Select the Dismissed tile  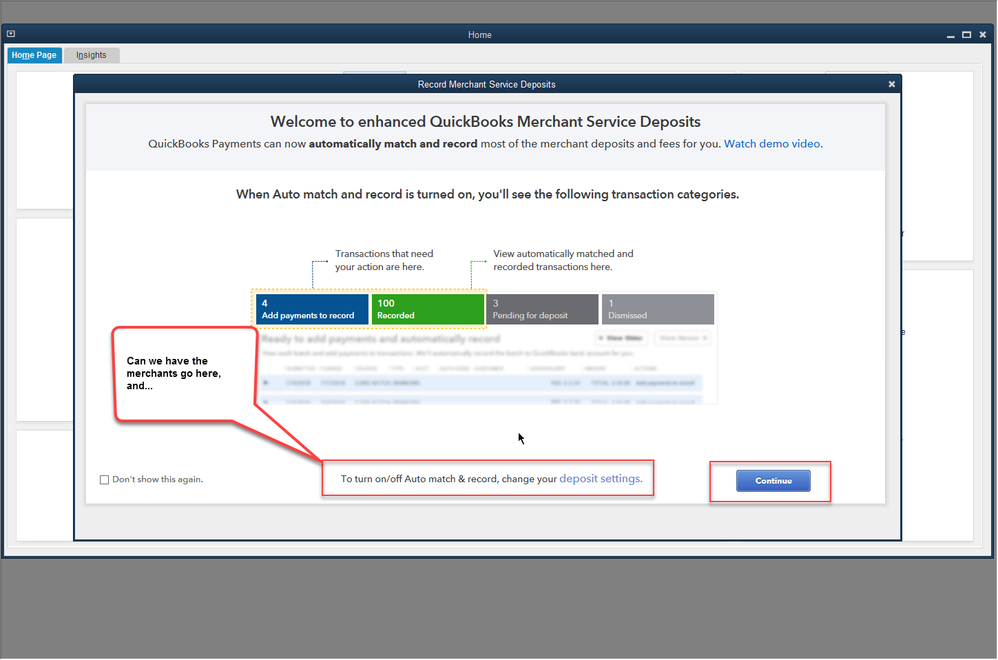[x=657, y=309]
